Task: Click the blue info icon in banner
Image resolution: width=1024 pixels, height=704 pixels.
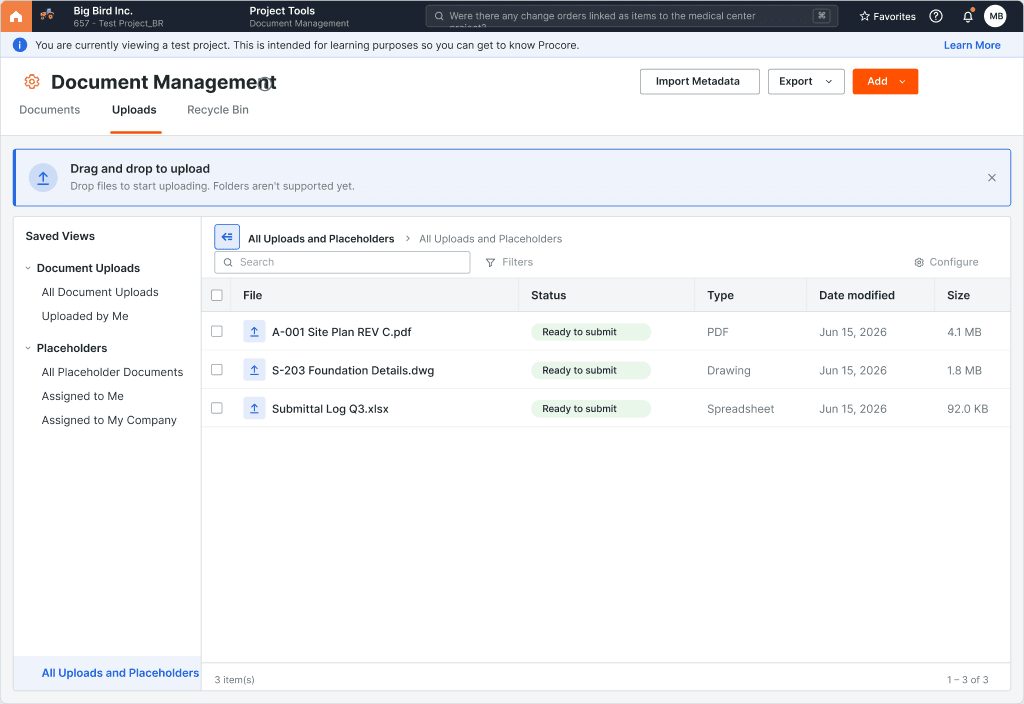Action: coord(20,45)
